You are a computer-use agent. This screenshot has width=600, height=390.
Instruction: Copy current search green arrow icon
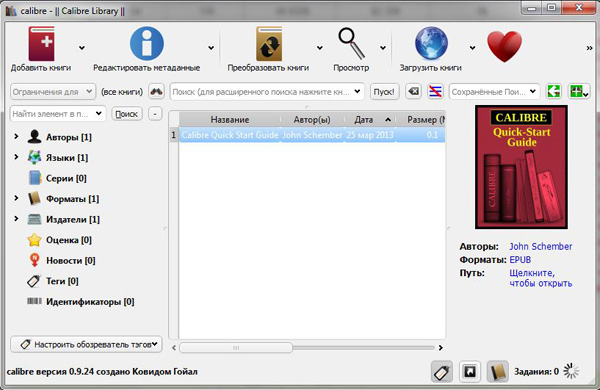coord(553,91)
